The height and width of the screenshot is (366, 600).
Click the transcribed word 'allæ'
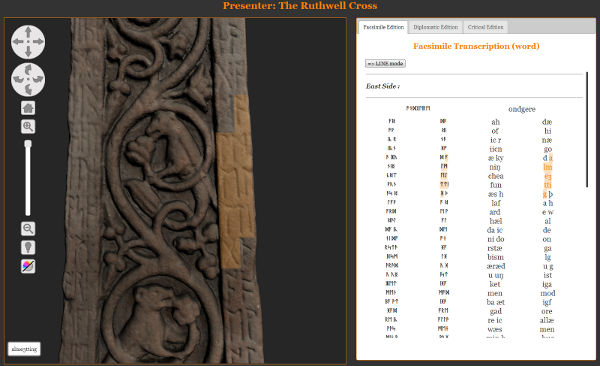point(547,320)
